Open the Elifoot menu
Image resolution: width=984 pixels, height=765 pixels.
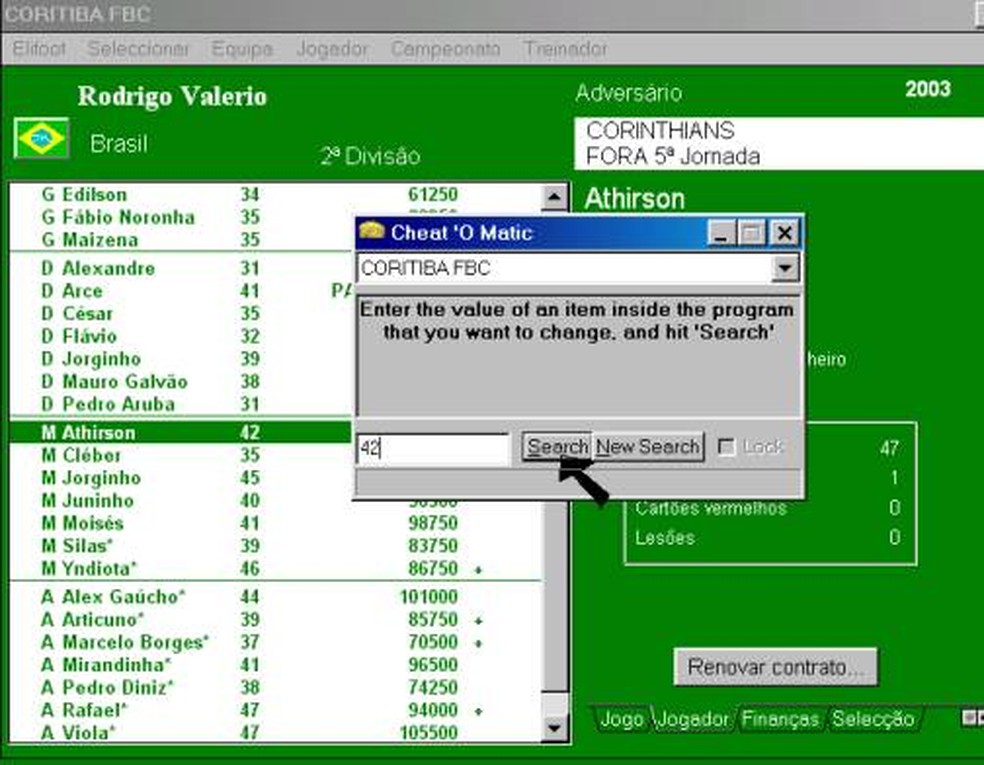pyautogui.click(x=39, y=48)
